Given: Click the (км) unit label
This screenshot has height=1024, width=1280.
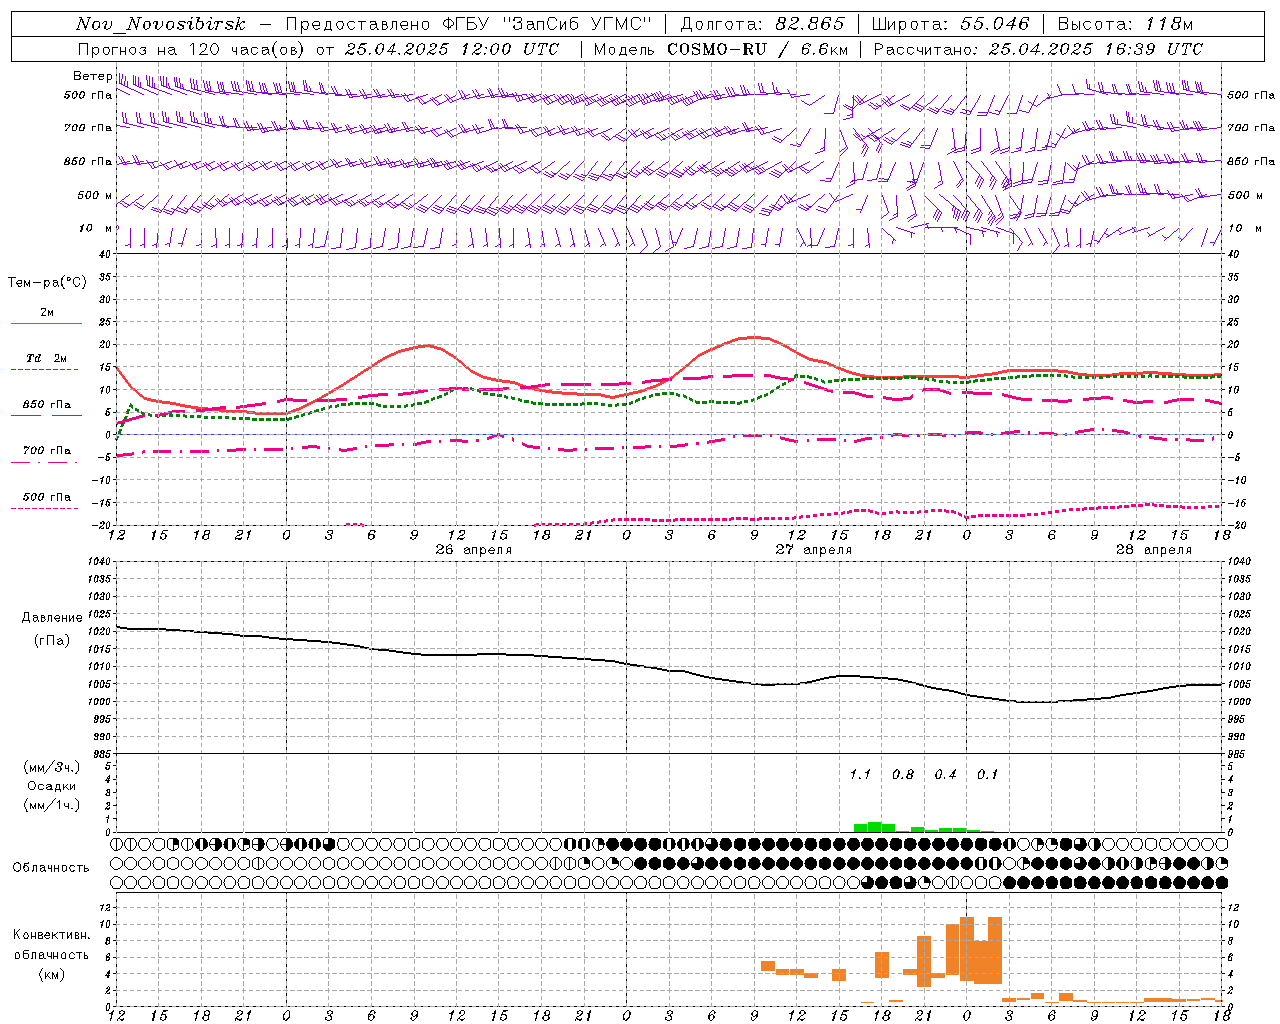Looking at the screenshot, I should tap(53, 974).
